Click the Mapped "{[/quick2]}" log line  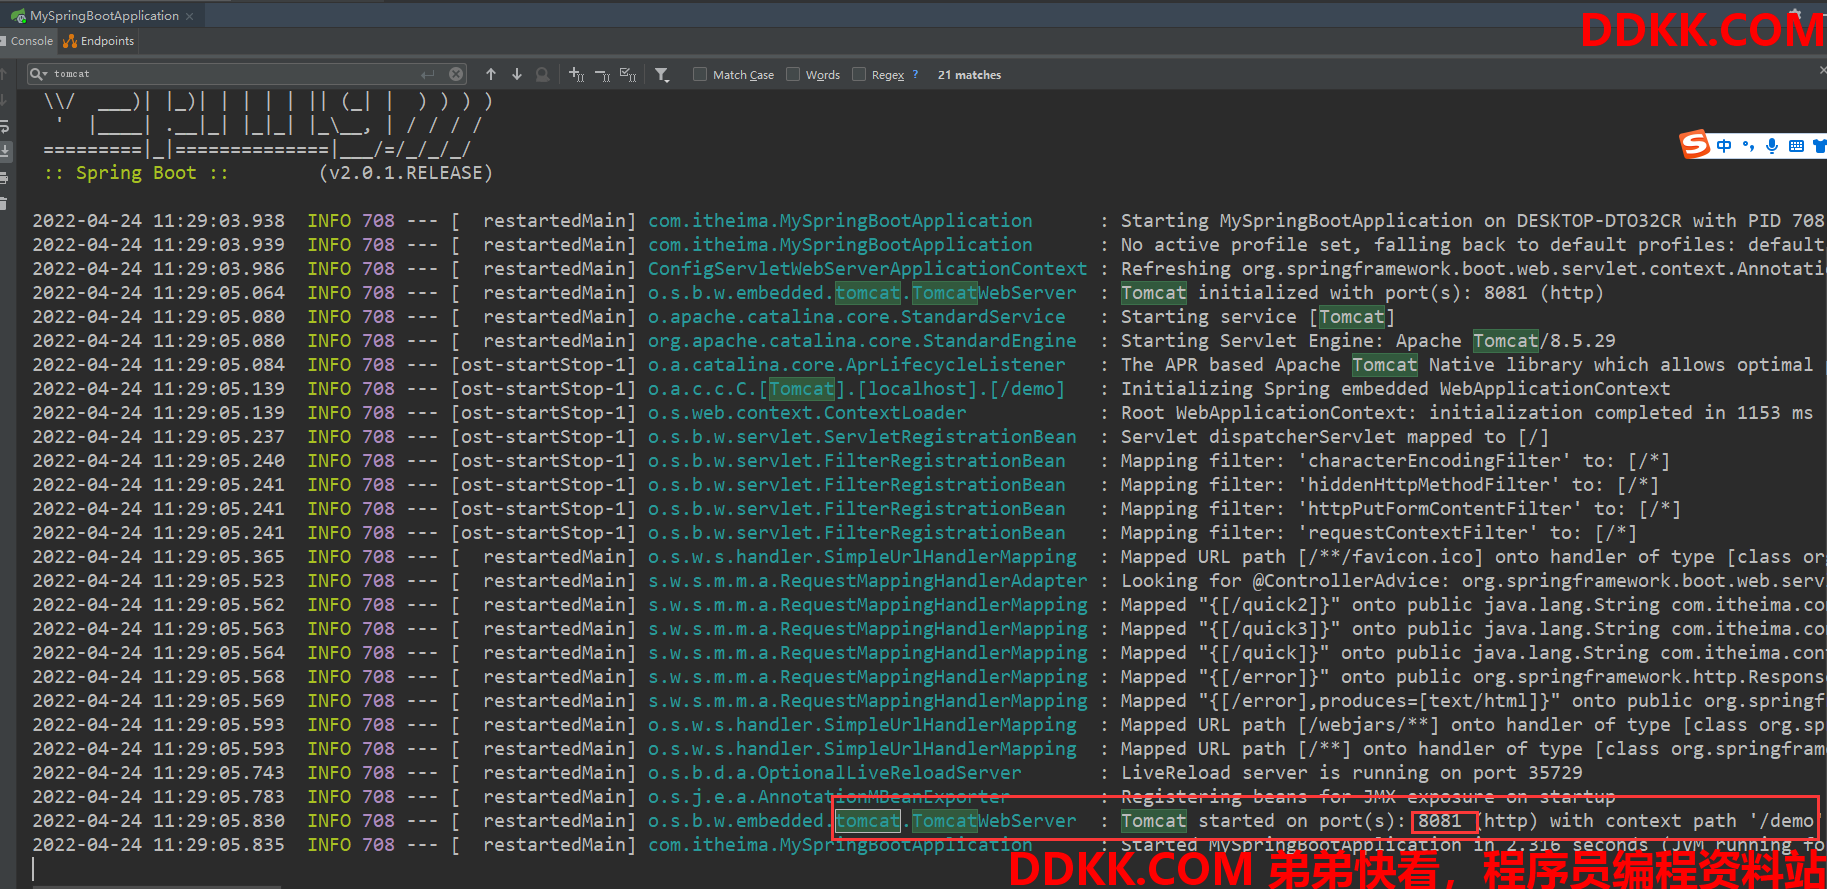[x=1473, y=605]
